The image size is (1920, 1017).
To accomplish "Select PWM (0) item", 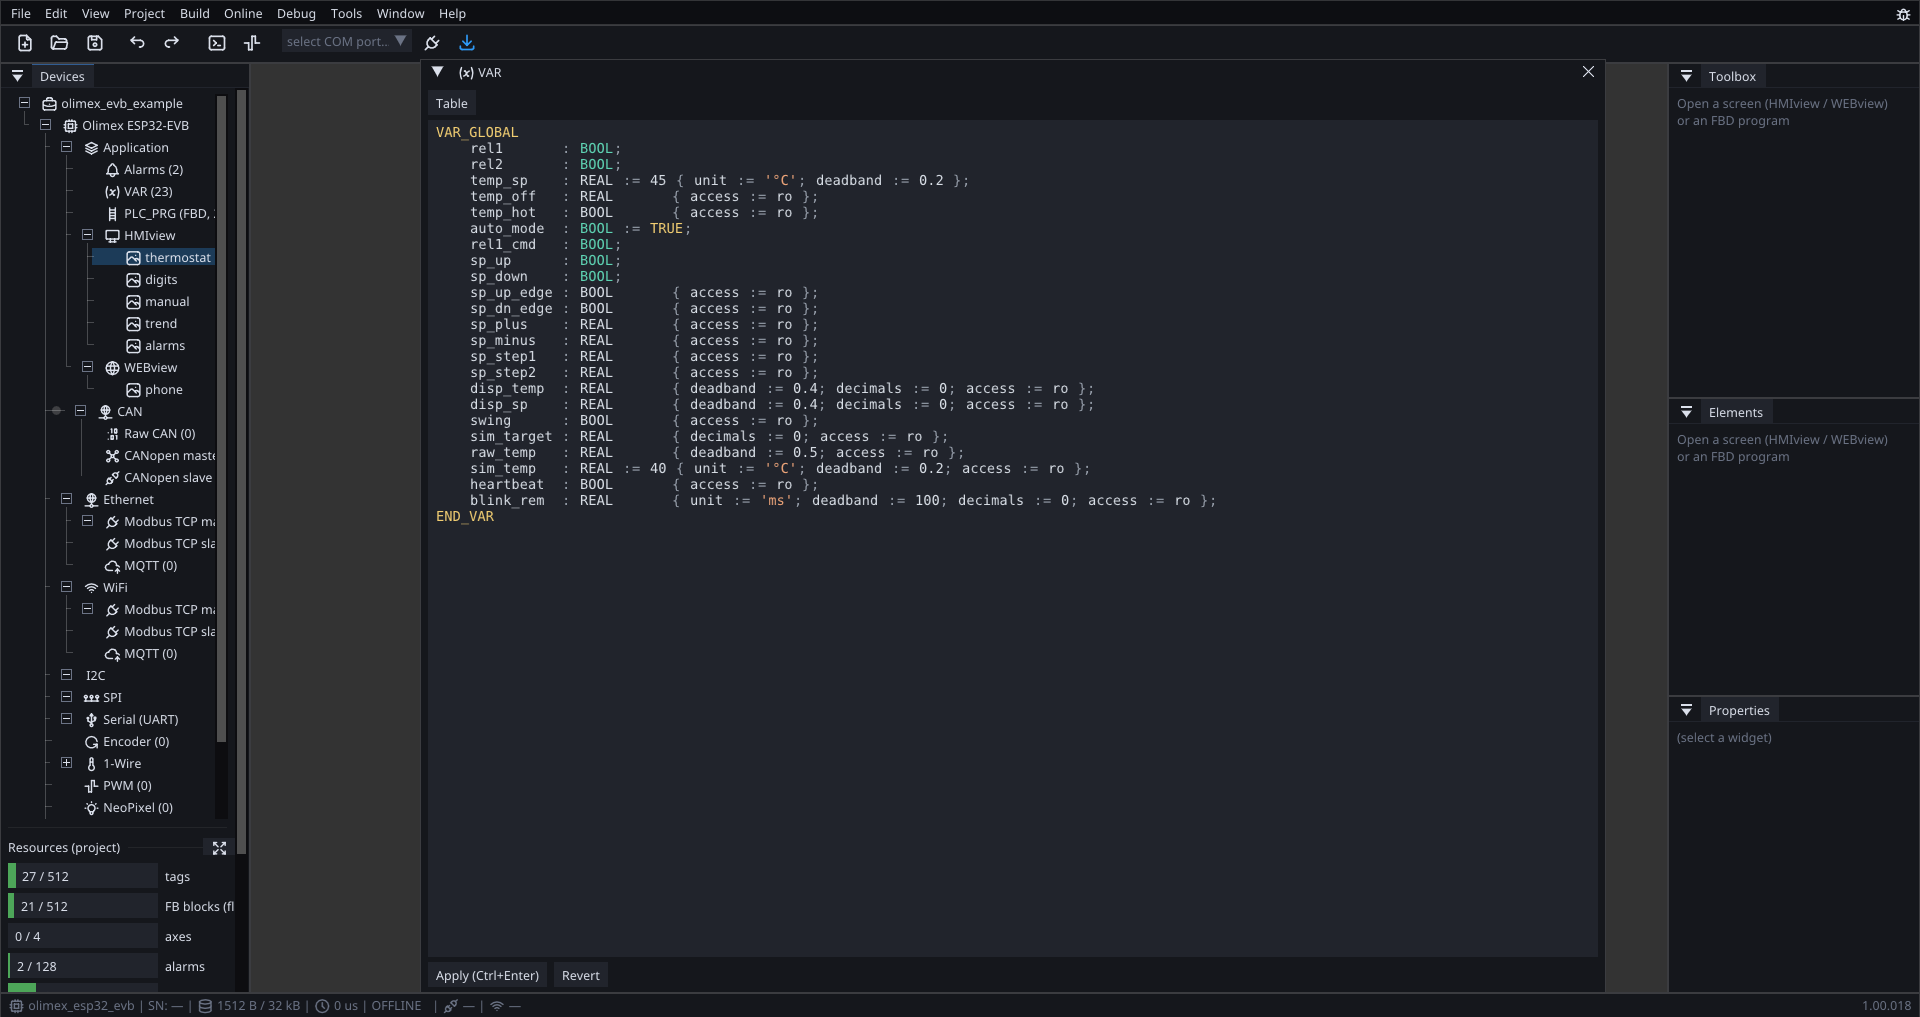I will coord(118,786).
